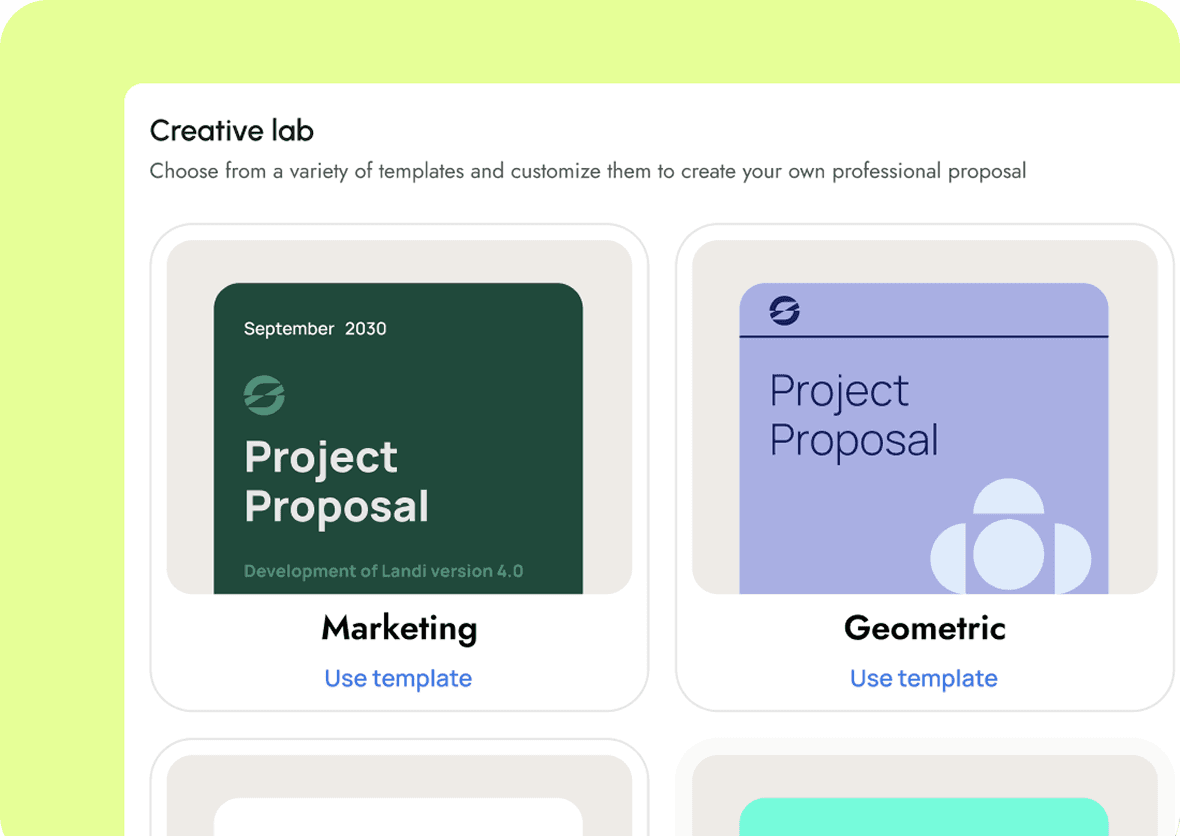Image resolution: width=1180 pixels, height=836 pixels.
Task: Select the Geometric title label
Action: 924,628
